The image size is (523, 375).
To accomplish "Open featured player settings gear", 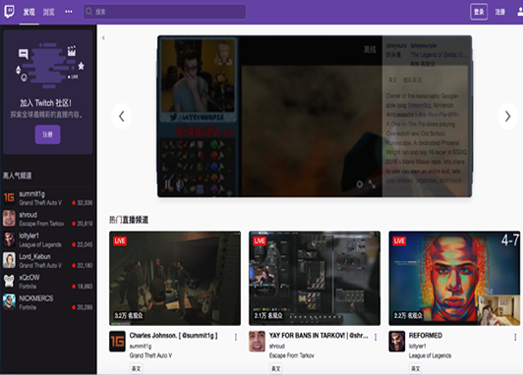I will 359,184.
